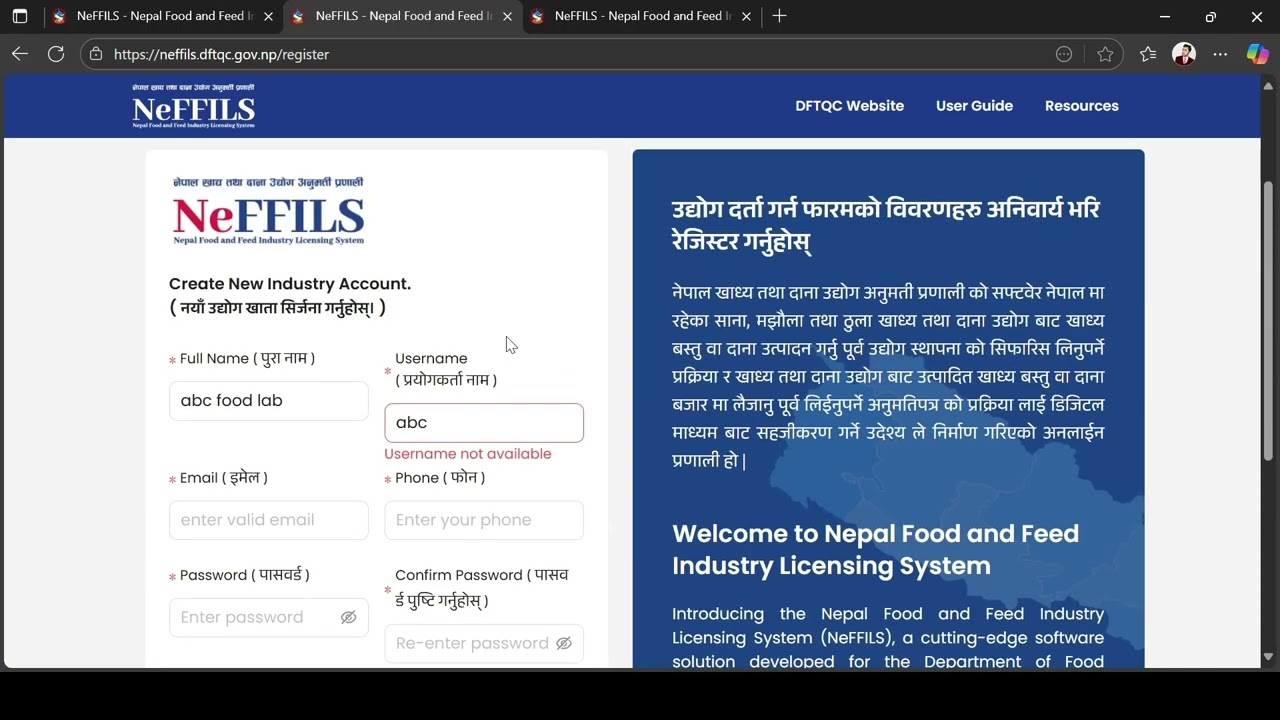Close the first NeFFILS tab
This screenshot has height=720, width=1280.
pos(268,16)
